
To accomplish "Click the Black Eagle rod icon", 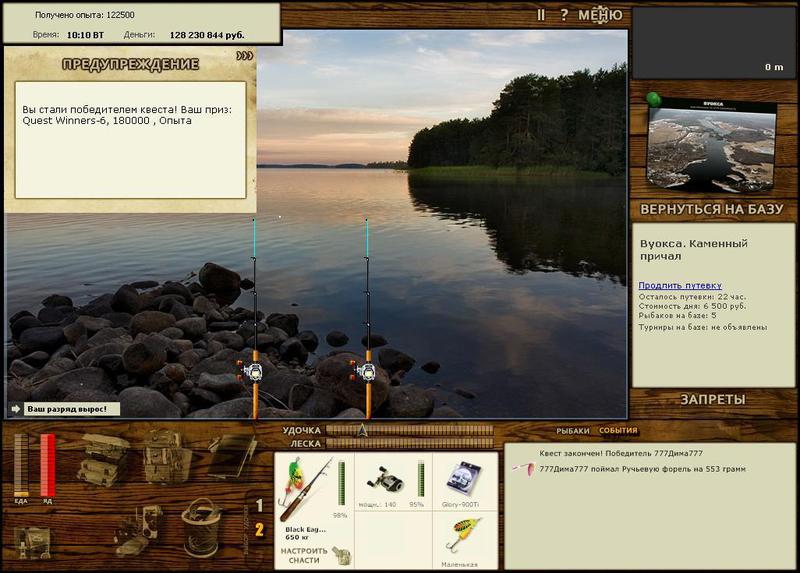I will pyautogui.click(x=305, y=489).
